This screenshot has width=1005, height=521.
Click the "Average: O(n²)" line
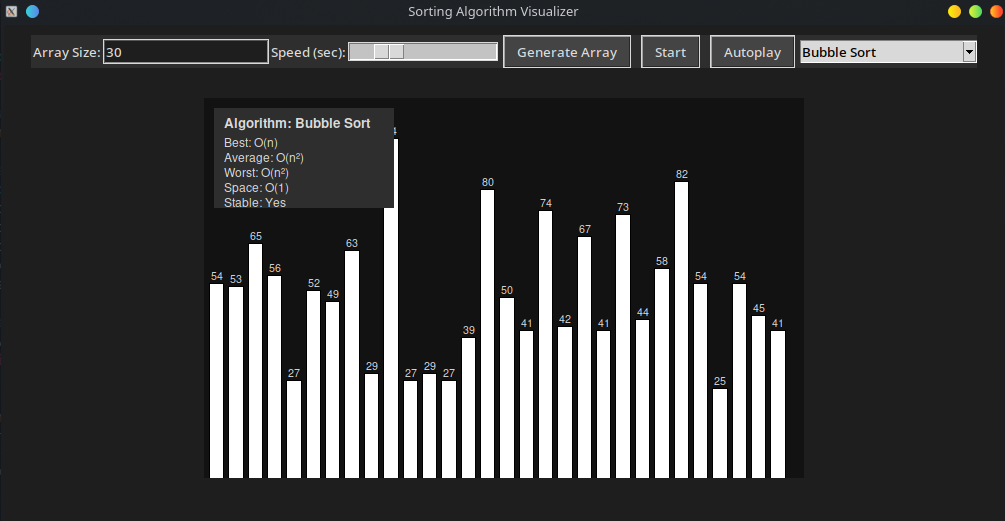(x=263, y=158)
